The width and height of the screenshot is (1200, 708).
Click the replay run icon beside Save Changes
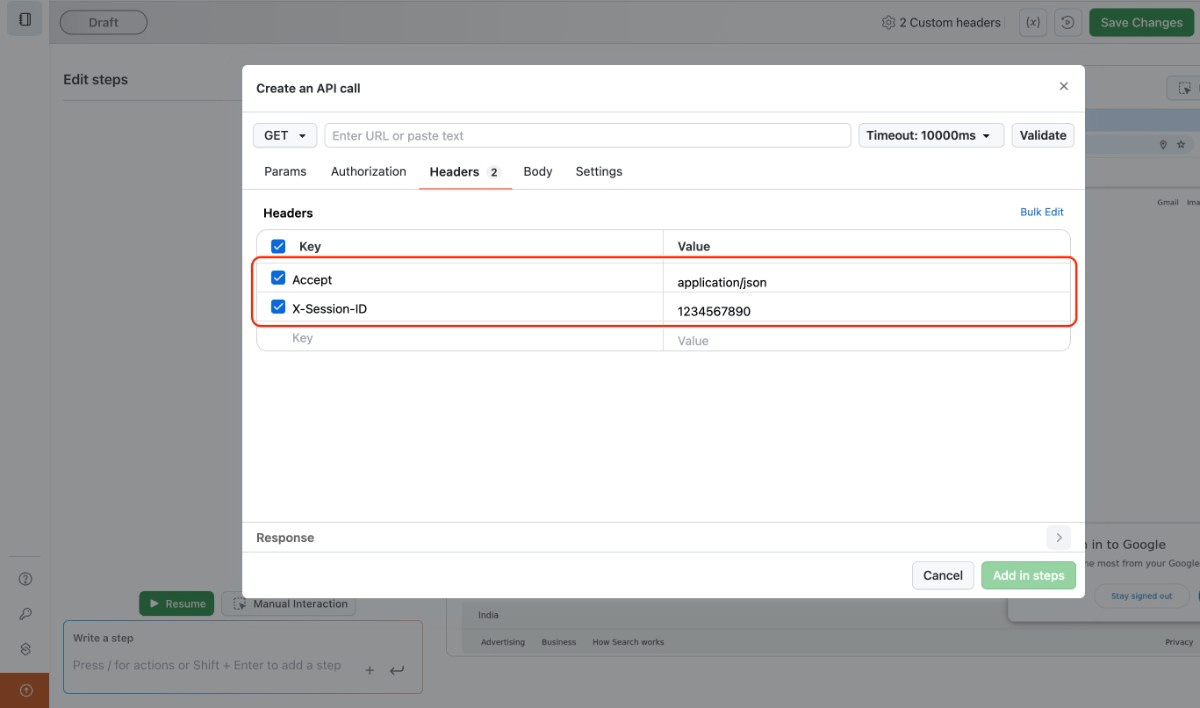1068,22
